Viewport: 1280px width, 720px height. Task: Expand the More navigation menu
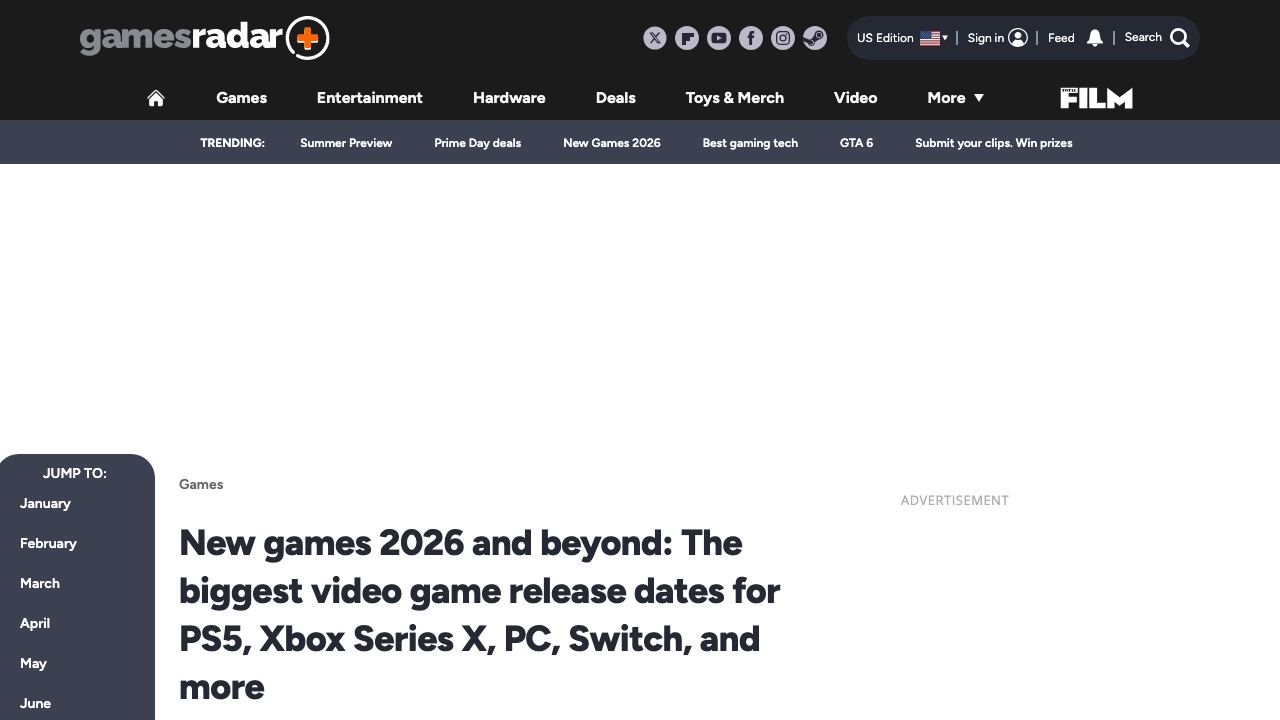pos(955,98)
